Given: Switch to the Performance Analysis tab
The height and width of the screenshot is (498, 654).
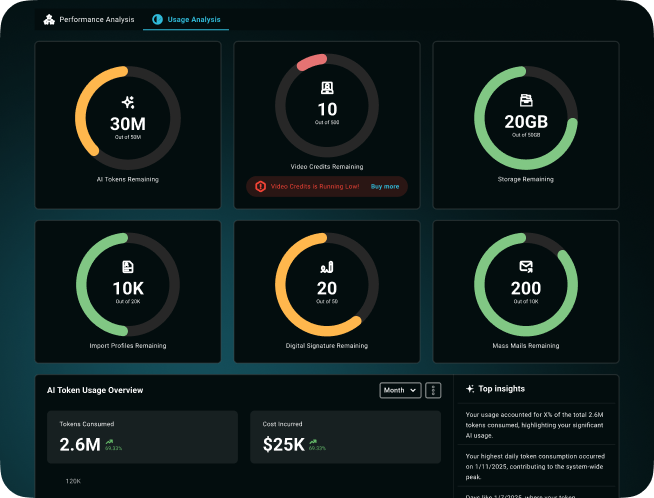Looking at the screenshot, I should pos(89,20).
